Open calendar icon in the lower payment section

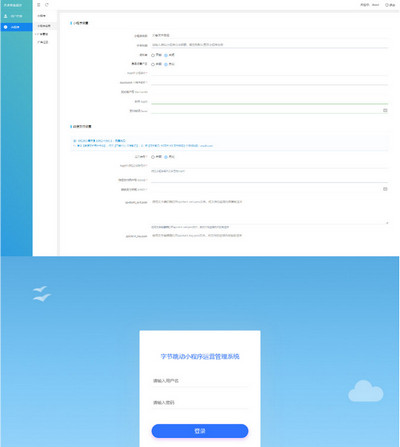coord(385,189)
